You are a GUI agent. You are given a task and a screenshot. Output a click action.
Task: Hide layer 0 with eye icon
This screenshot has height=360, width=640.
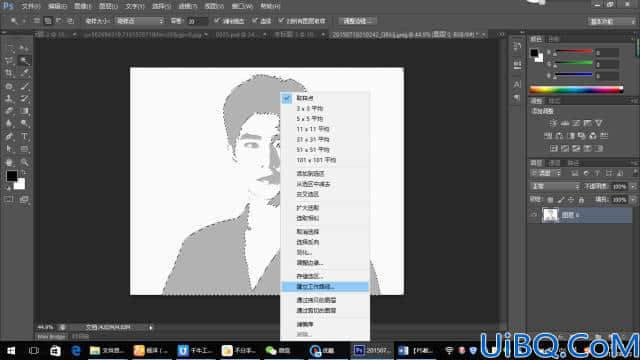[534, 215]
